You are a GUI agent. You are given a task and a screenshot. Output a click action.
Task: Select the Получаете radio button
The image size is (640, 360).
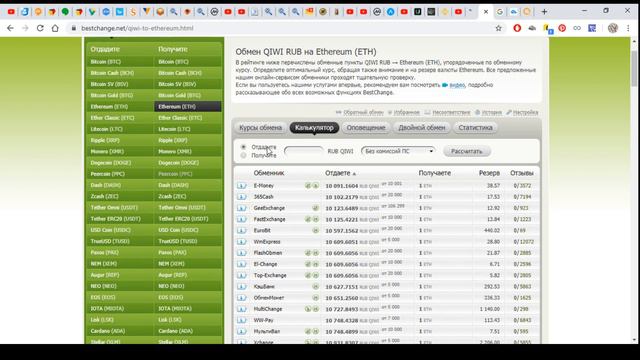coord(243,156)
